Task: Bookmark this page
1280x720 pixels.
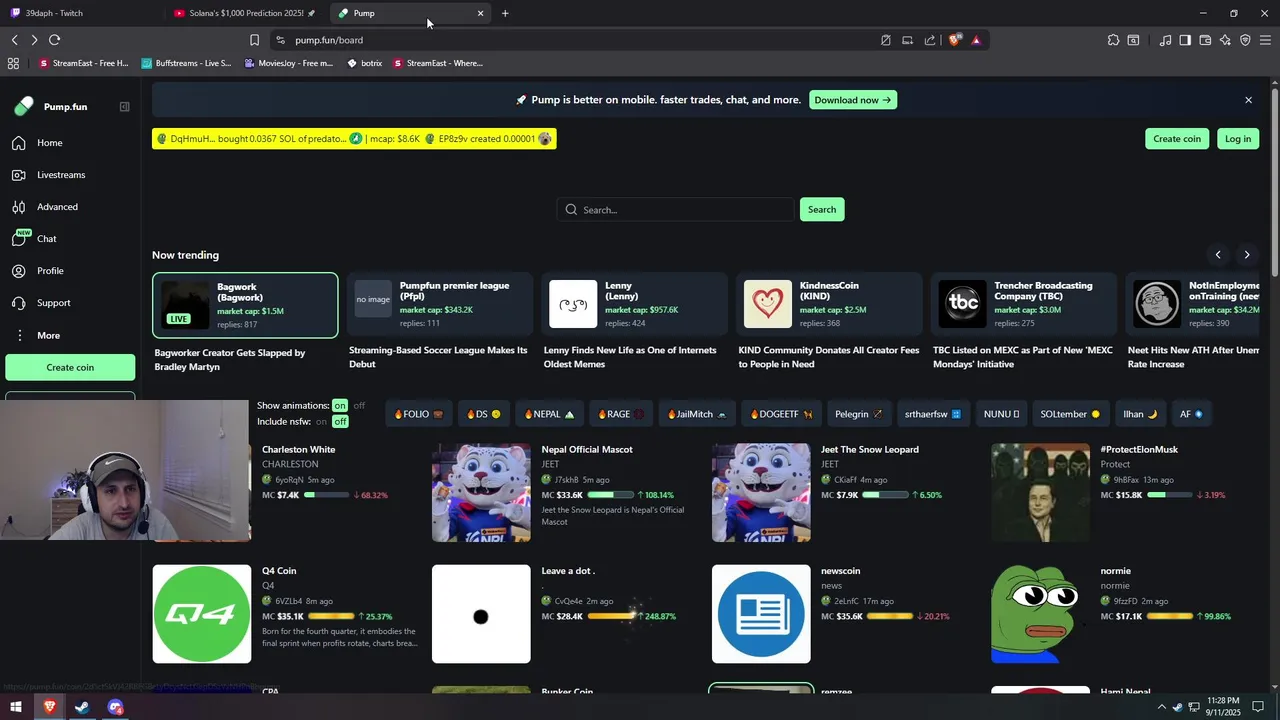Action: (x=254, y=40)
